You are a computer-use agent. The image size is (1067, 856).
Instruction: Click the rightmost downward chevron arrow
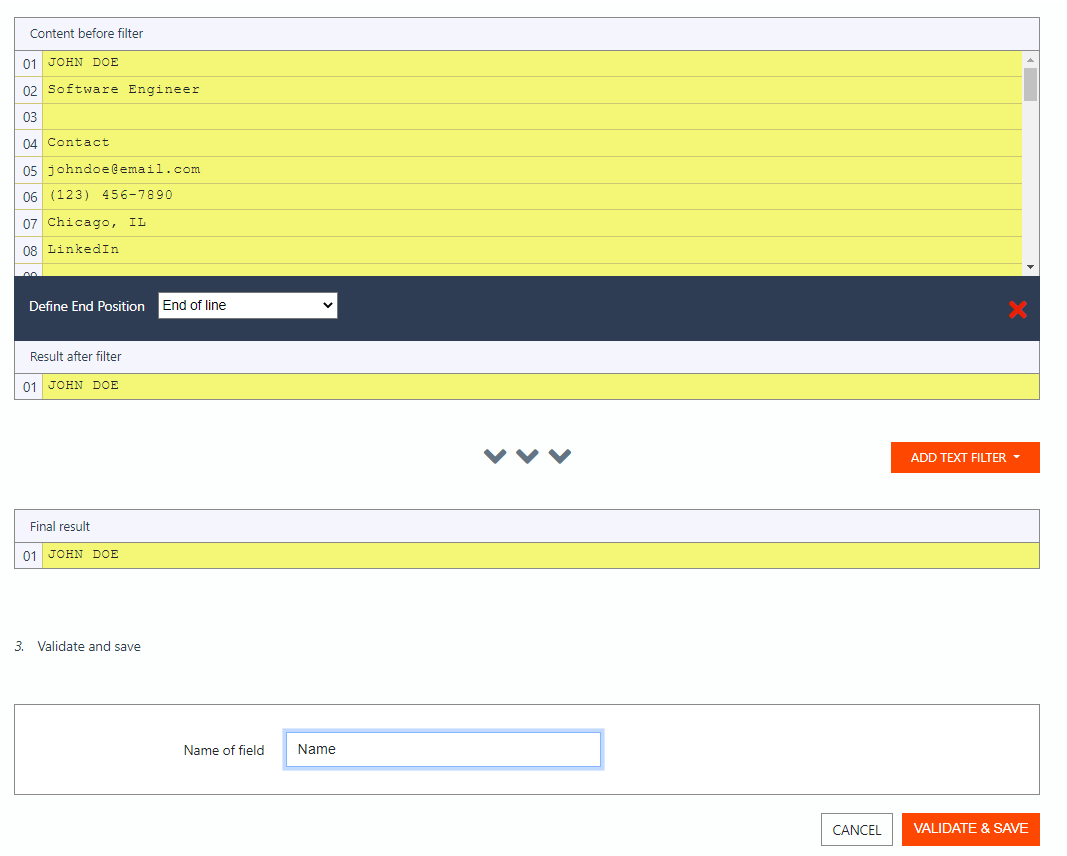(560, 456)
